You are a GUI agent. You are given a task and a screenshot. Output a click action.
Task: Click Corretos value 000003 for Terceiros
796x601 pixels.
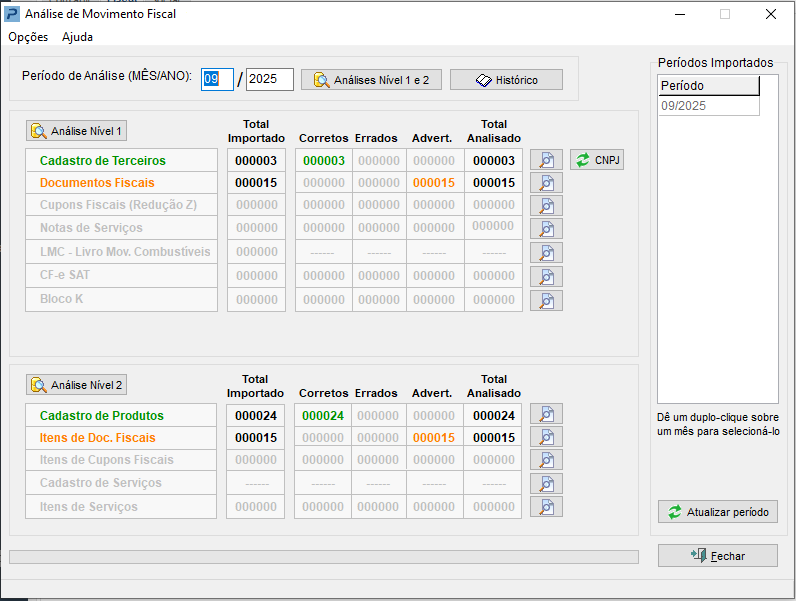coord(324,160)
